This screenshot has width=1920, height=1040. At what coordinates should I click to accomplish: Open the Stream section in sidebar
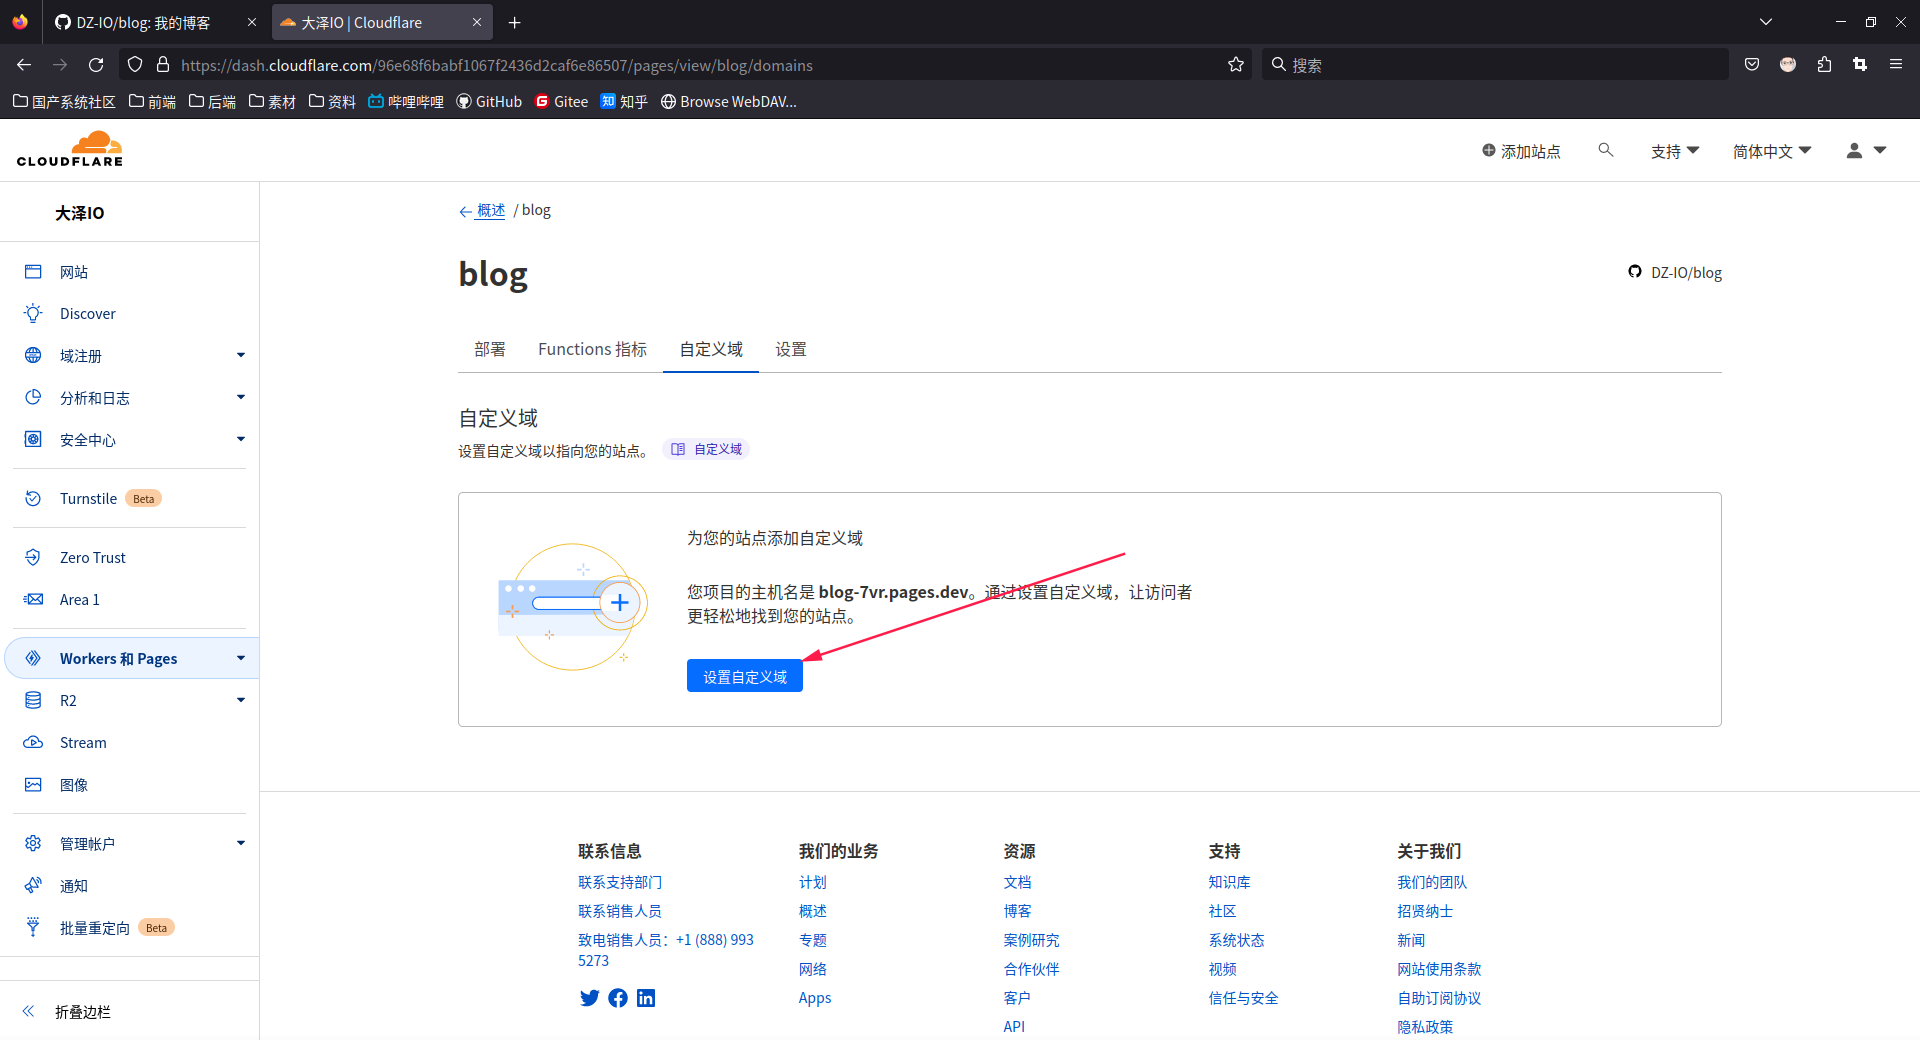coord(84,742)
